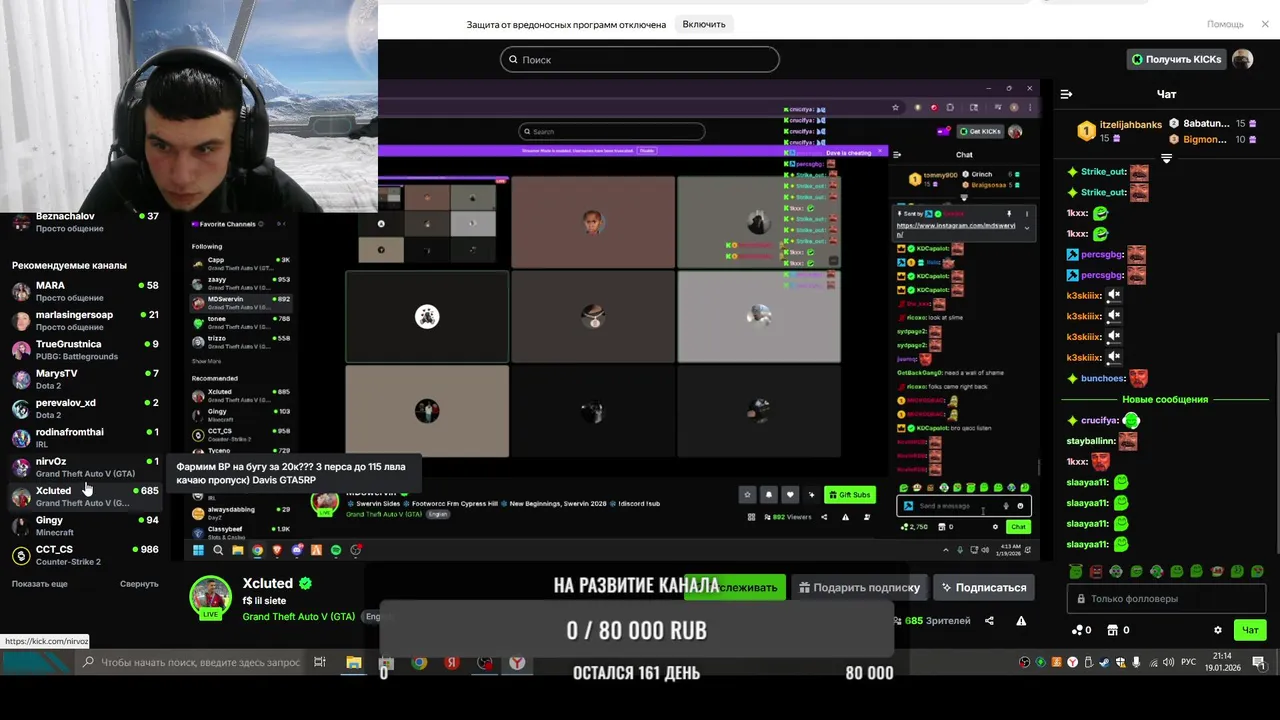Viewport: 1280px width, 720px height.
Task: Open Task View on the taskbar
Action: coord(320,662)
